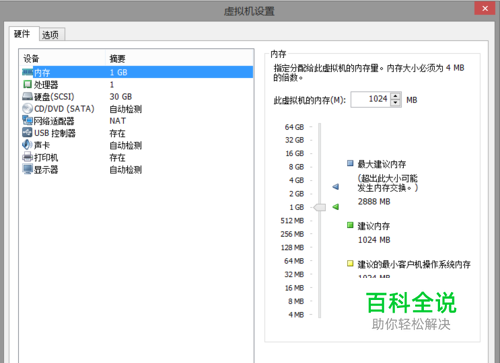The image size is (500, 363).
Task: Select the 处理器 row in device list
Action: tap(137, 84)
